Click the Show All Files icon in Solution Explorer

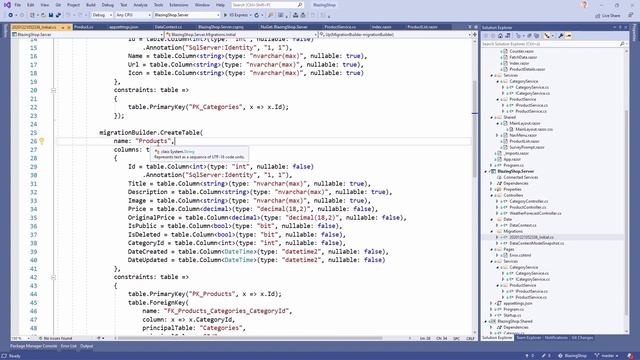point(536,36)
